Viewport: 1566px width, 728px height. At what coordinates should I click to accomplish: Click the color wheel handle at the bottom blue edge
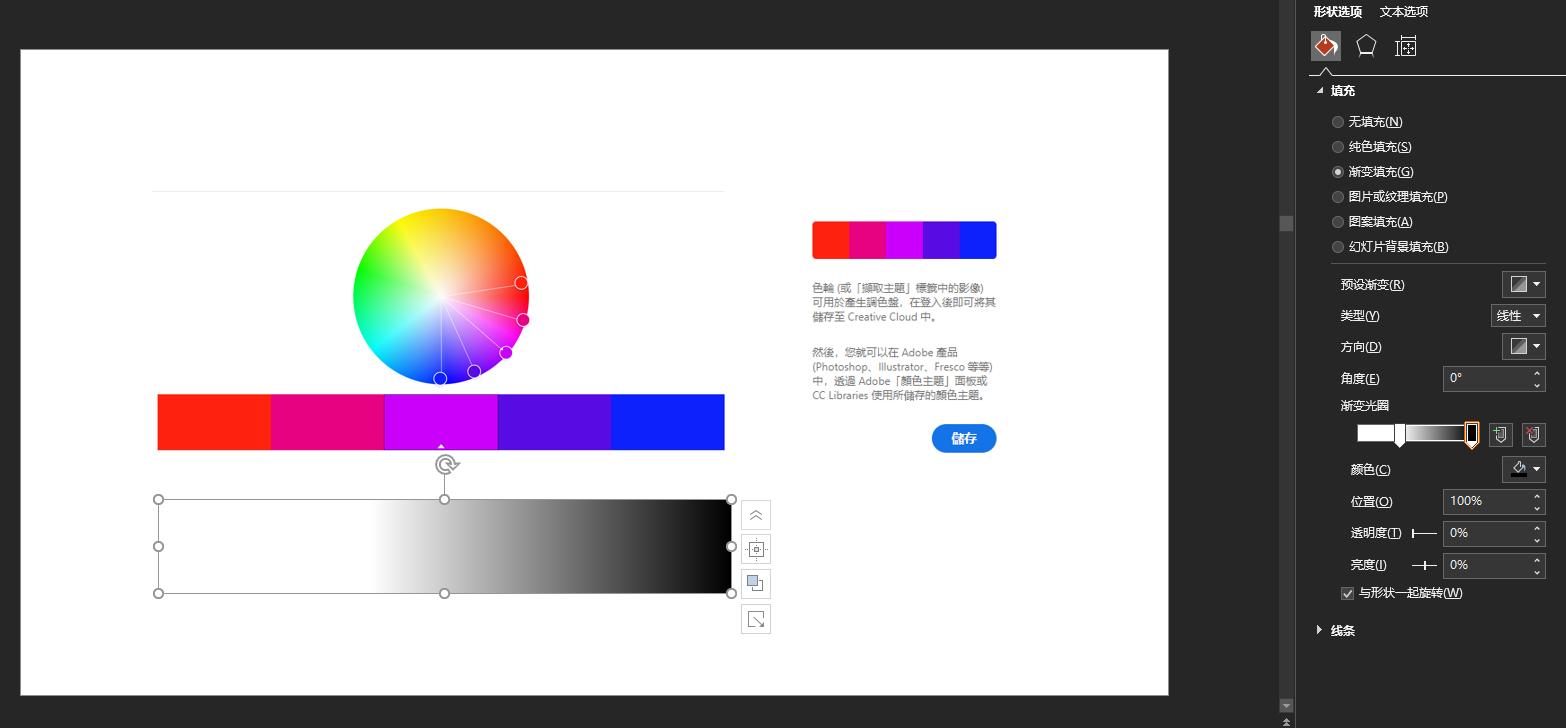coord(440,378)
